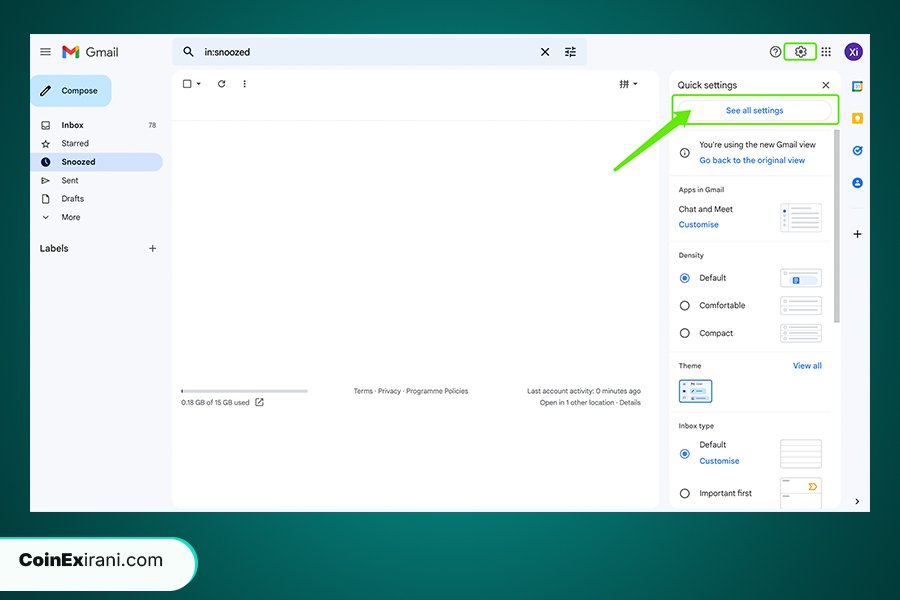Select Important first inbox type
The height and width of the screenshot is (600, 900).
point(684,493)
